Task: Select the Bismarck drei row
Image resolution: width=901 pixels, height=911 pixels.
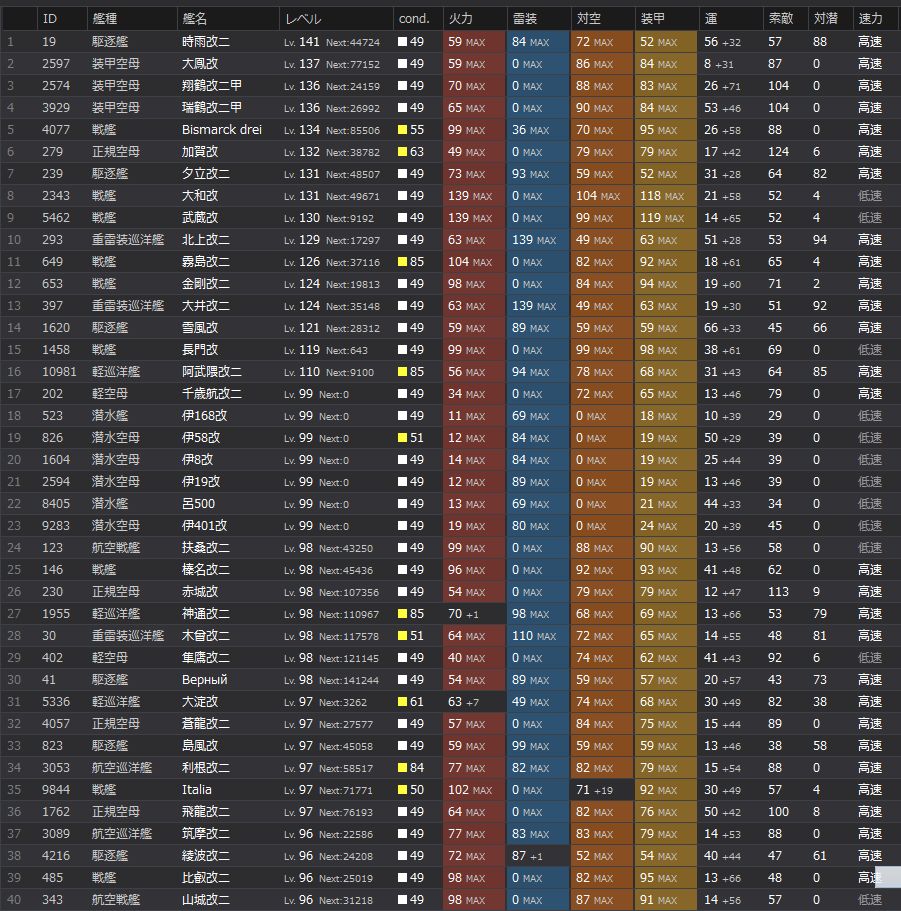Action: pyautogui.click(x=450, y=130)
